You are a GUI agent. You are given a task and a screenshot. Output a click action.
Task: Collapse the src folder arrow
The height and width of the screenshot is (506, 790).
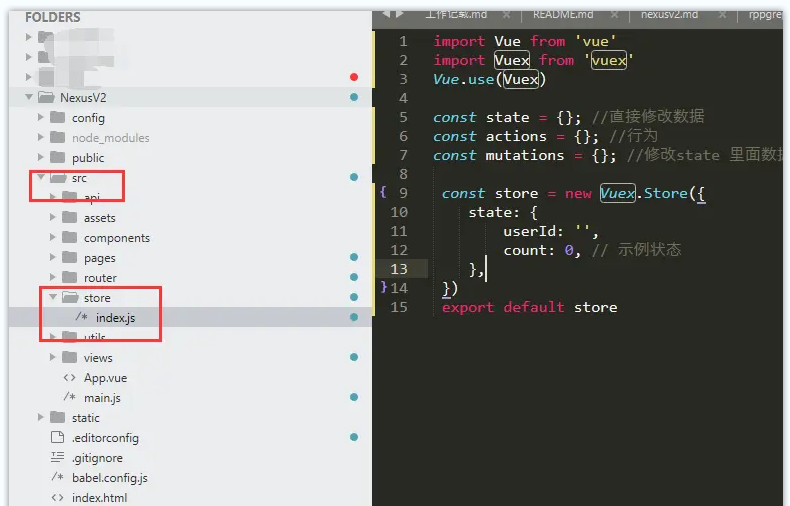tap(41, 178)
